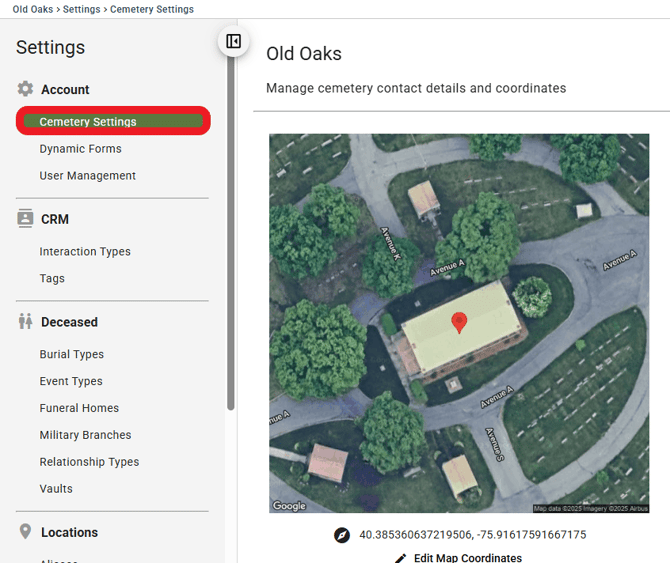
Task: Click the Locations pin icon
Action: pyautogui.click(x=25, y=531)
